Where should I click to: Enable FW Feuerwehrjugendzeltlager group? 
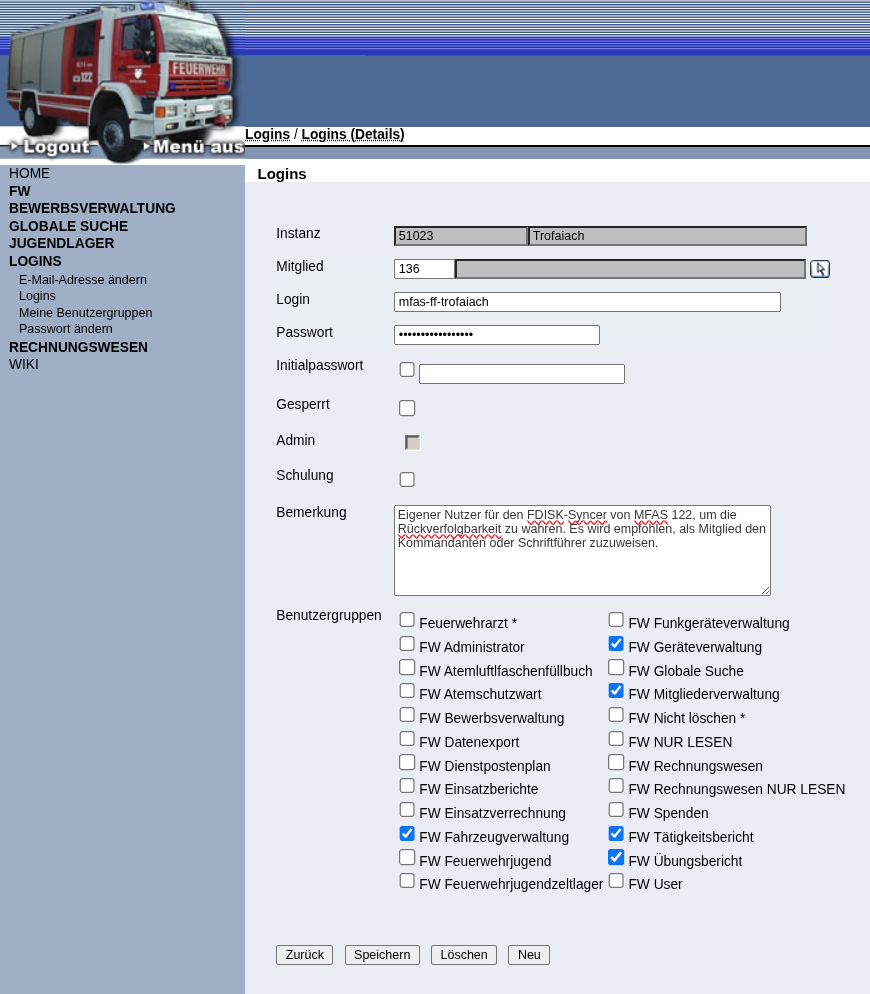click(407, 881)
